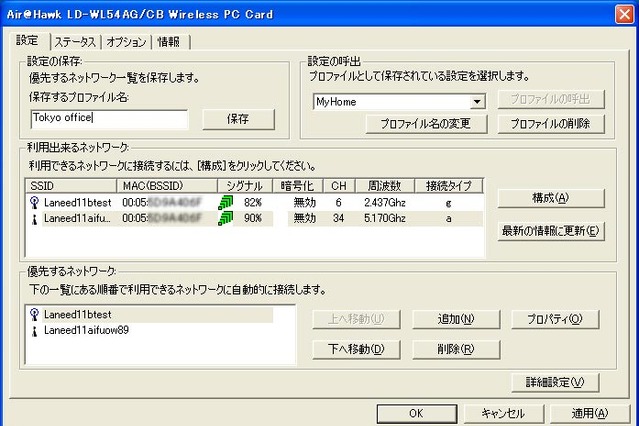This screenshot has width=639, height=426.
Task: Click the access point icon beside Laneed11btest in available networks
Action: coord(35,202)
